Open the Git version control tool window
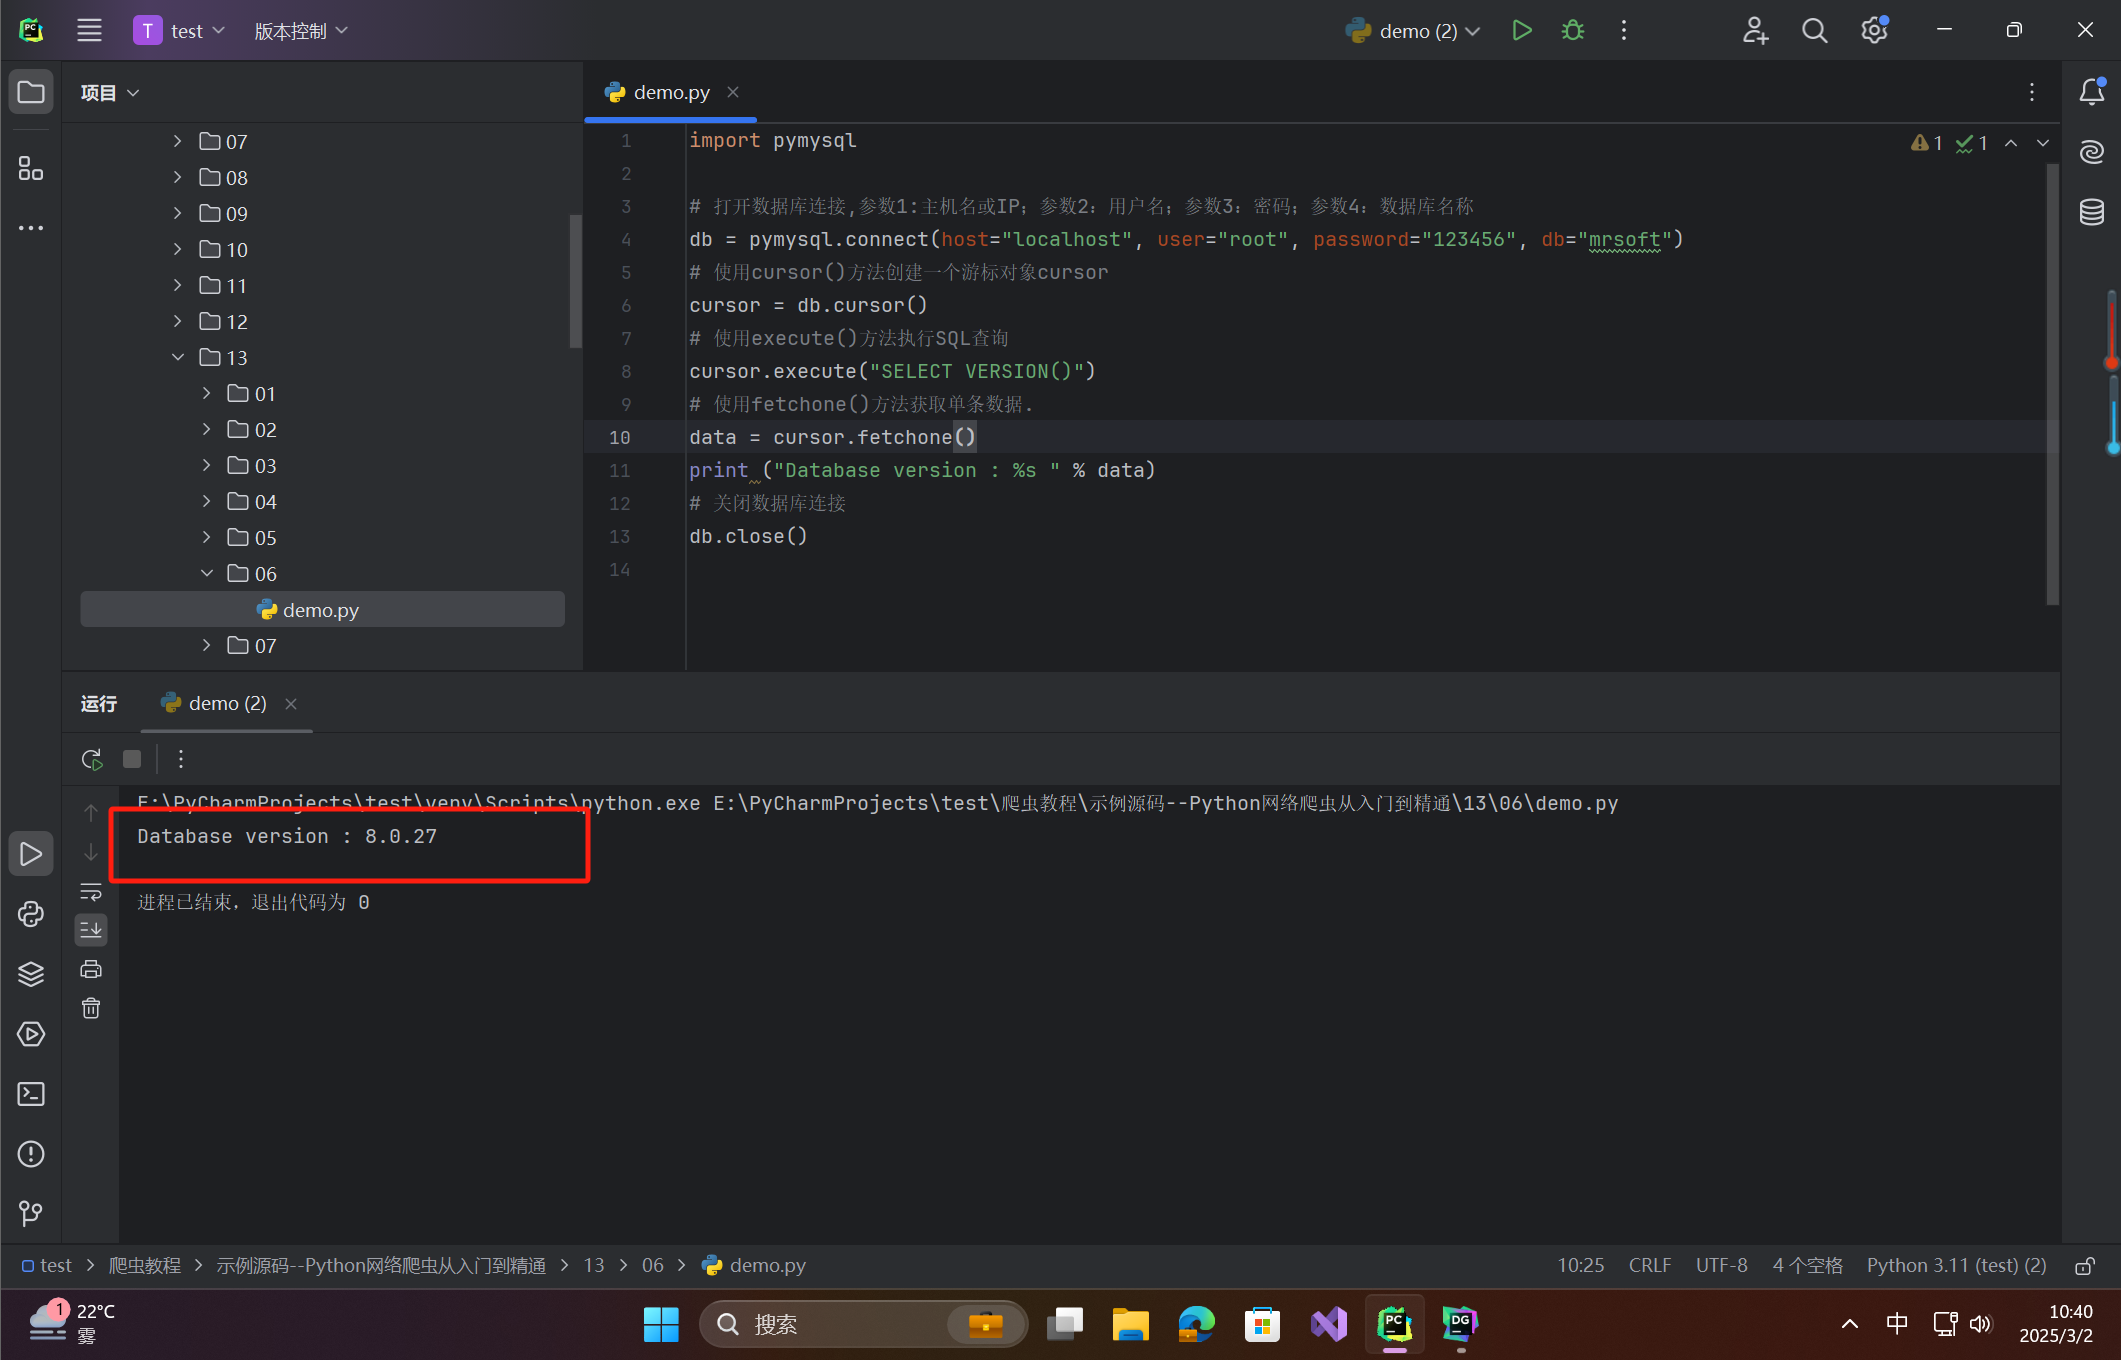Image resolution: width=2121 pixels, height=1360 pixels. click(x=31, y=1214)
